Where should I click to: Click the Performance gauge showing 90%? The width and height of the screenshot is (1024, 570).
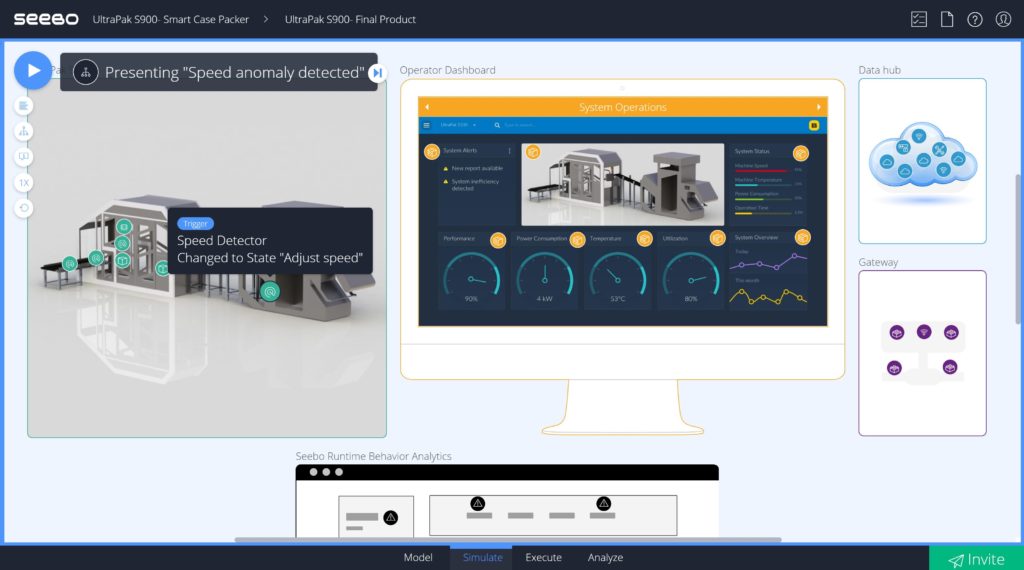click(472, 277)
